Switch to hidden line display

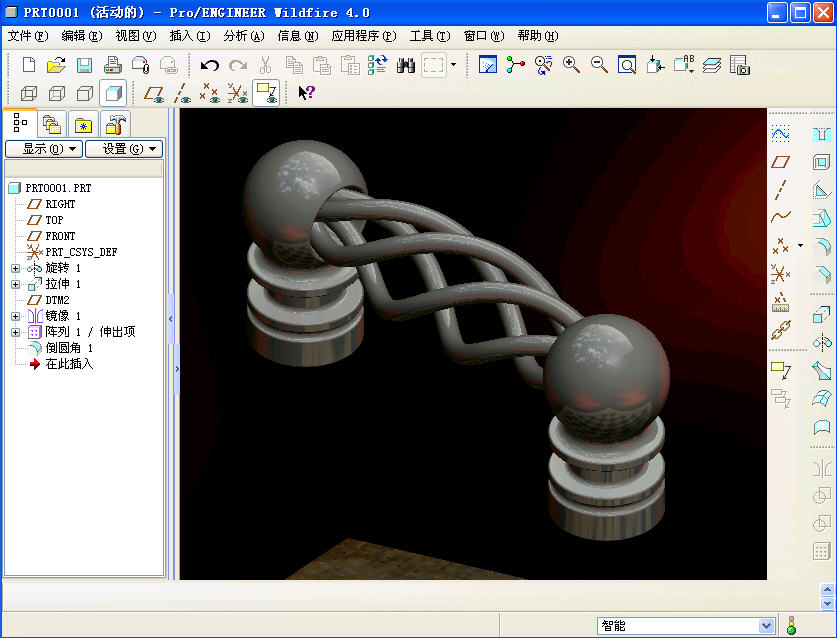pyautogui.click(x=57, y=93)
